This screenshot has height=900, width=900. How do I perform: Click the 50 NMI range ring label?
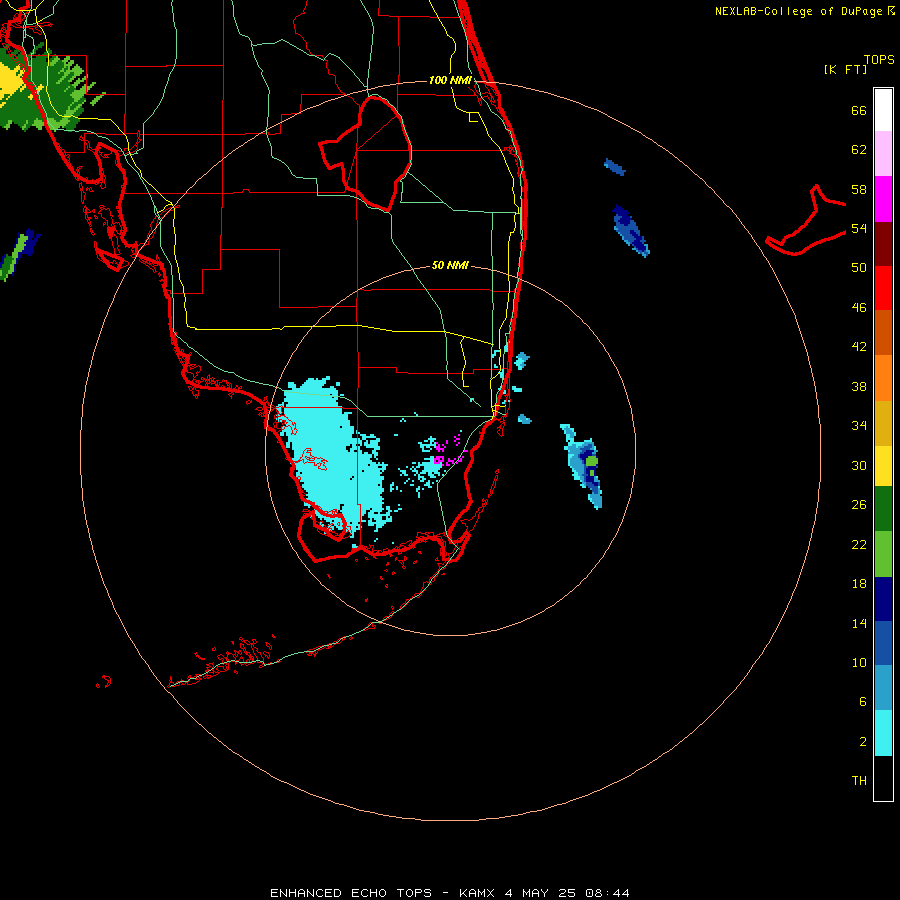[450, 265]
